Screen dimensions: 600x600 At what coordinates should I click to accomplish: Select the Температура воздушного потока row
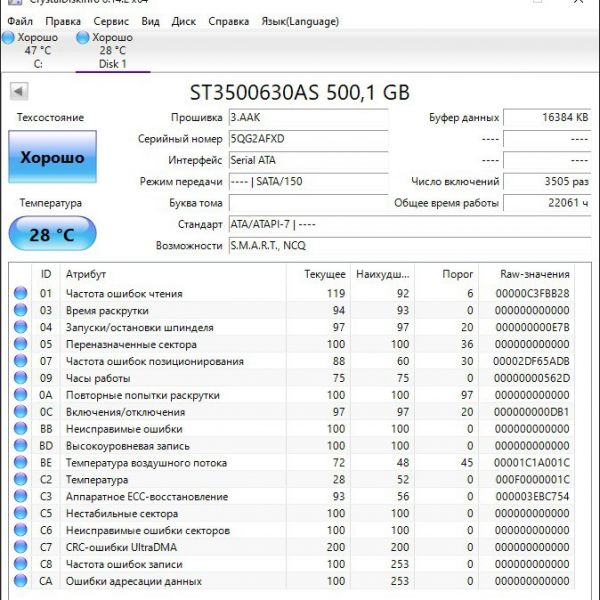292,462
